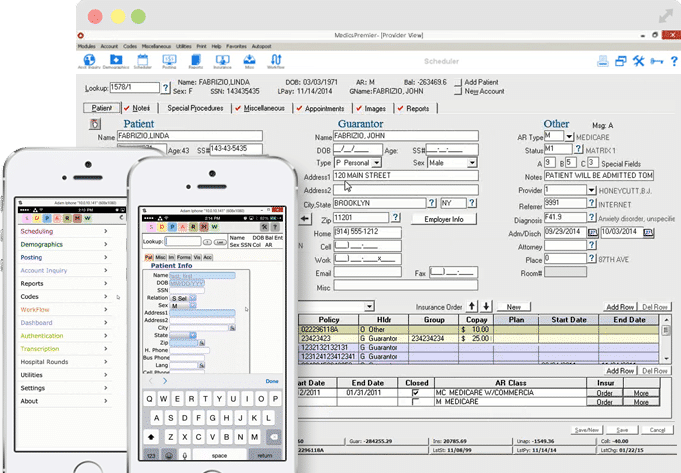Viewport: 681px width, 473px height.
Task: Move the insurance order up with the up arrow
Action: click(x=472, y=306)
